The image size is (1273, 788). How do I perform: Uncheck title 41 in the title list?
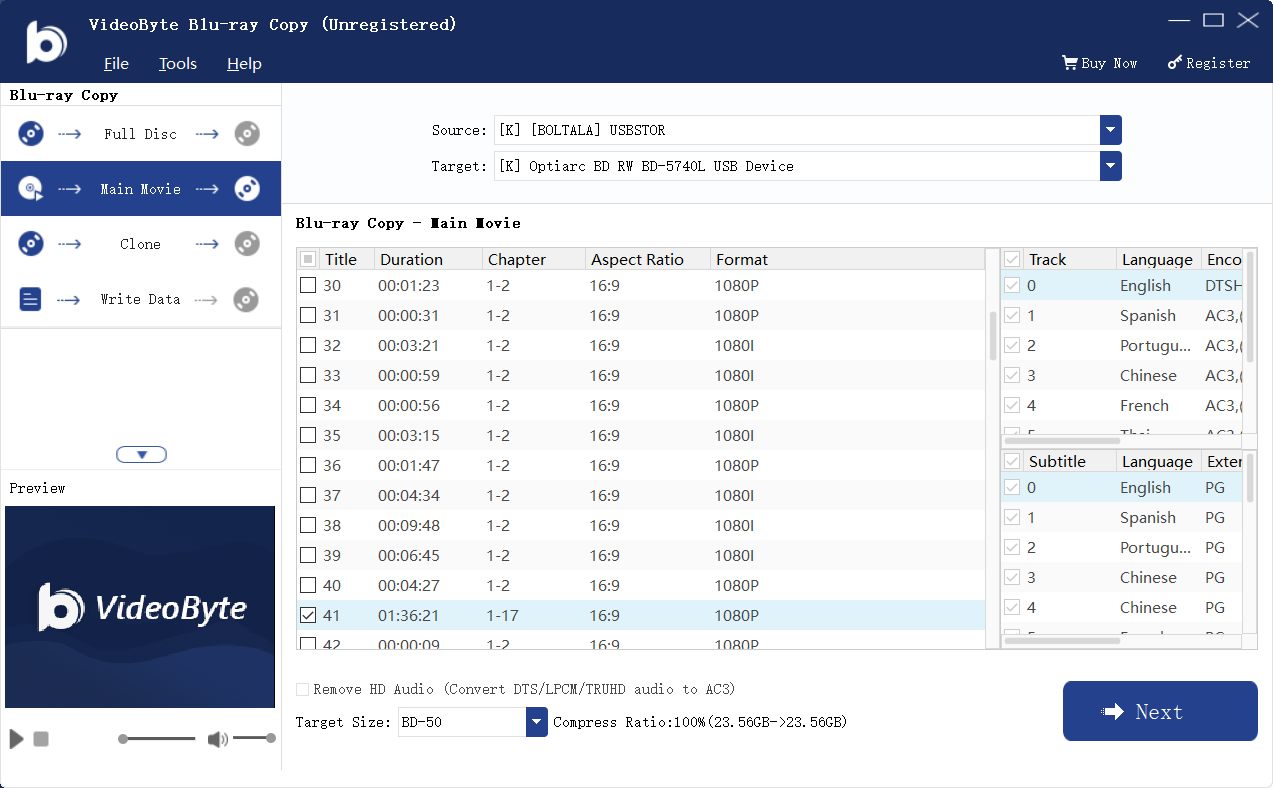pos(307,615)
